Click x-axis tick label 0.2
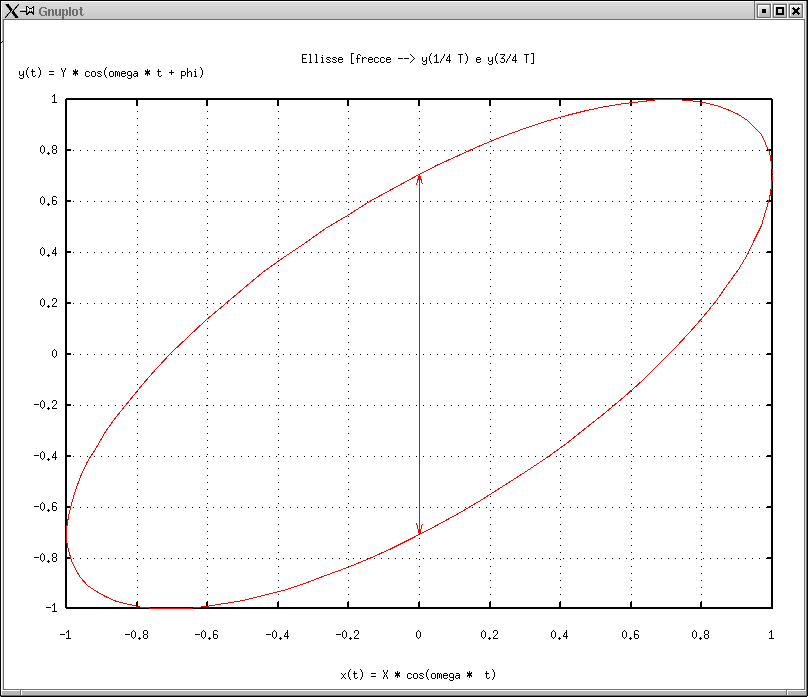 [x=490, y=635]
